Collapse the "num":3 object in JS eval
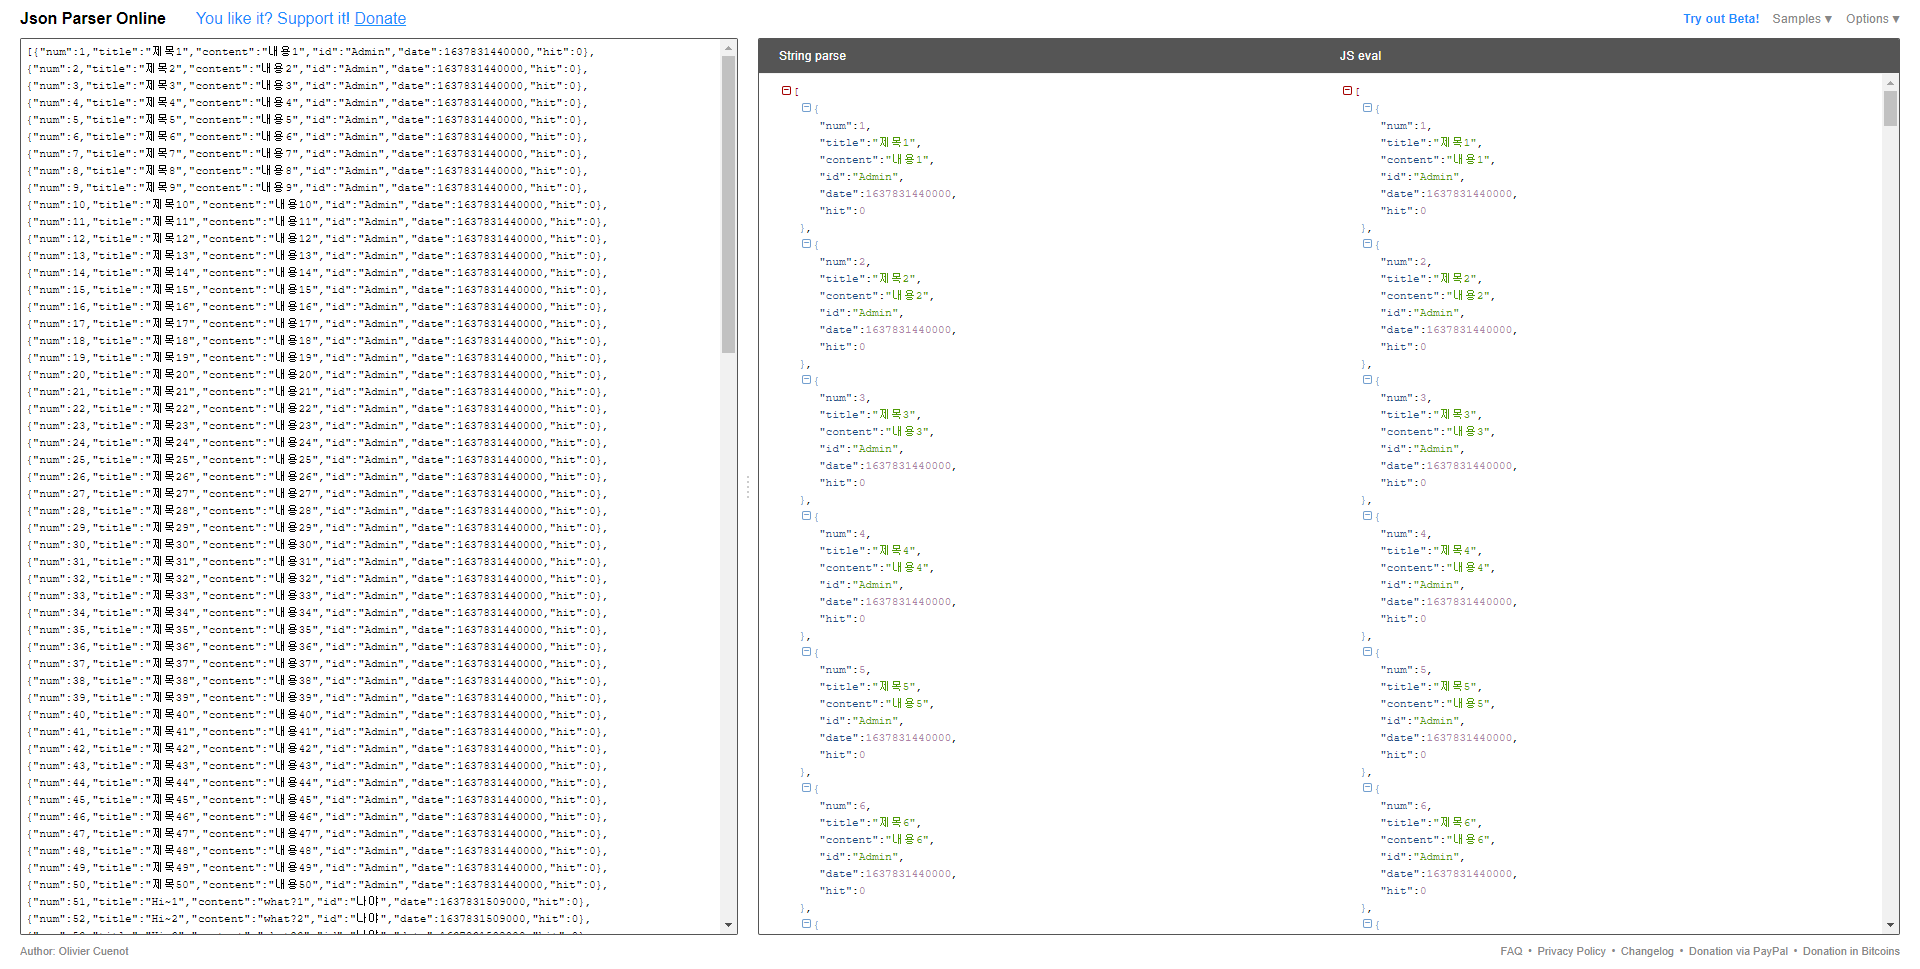1920x969 pixels. coord(1367,380)
